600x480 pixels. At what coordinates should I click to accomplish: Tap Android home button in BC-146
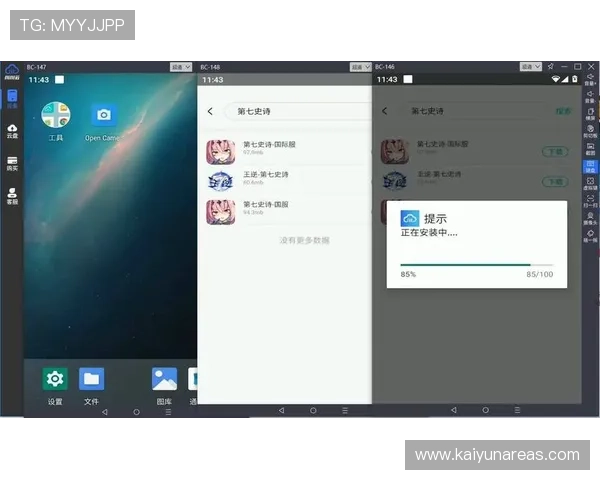[486, 410]
